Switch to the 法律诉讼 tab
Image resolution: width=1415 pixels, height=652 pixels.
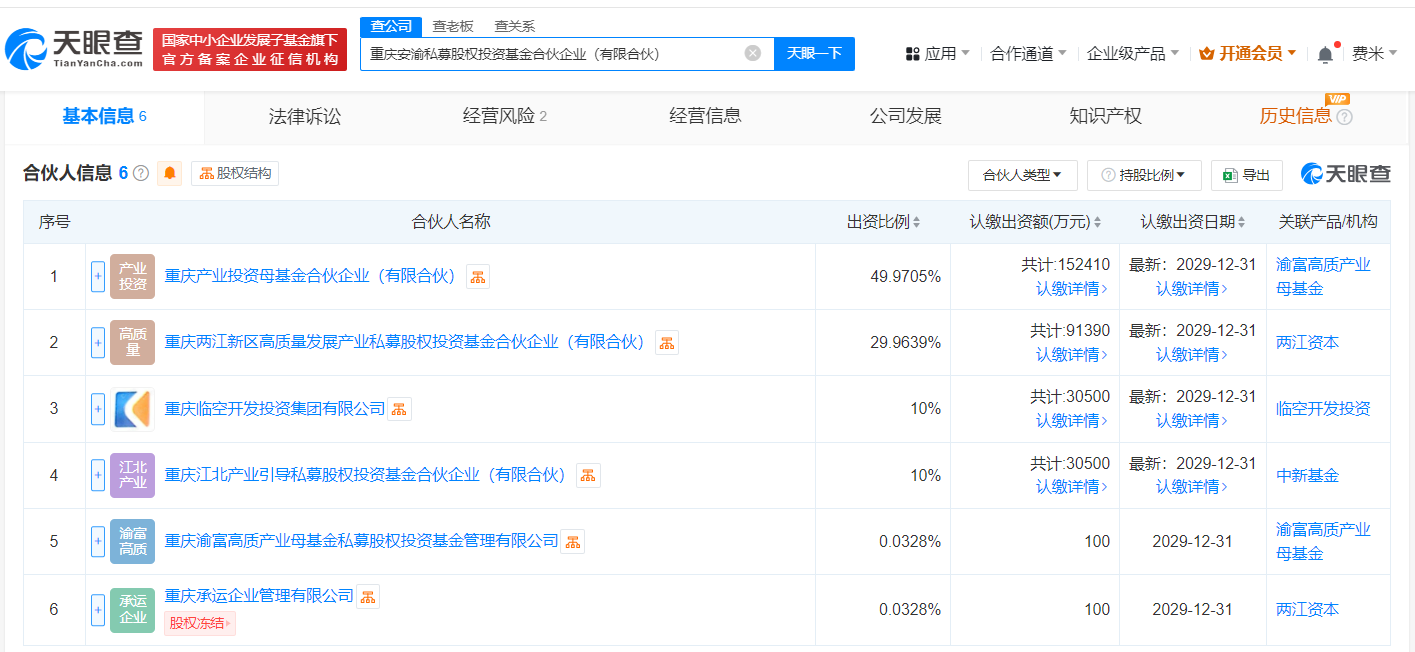[305, 116]
